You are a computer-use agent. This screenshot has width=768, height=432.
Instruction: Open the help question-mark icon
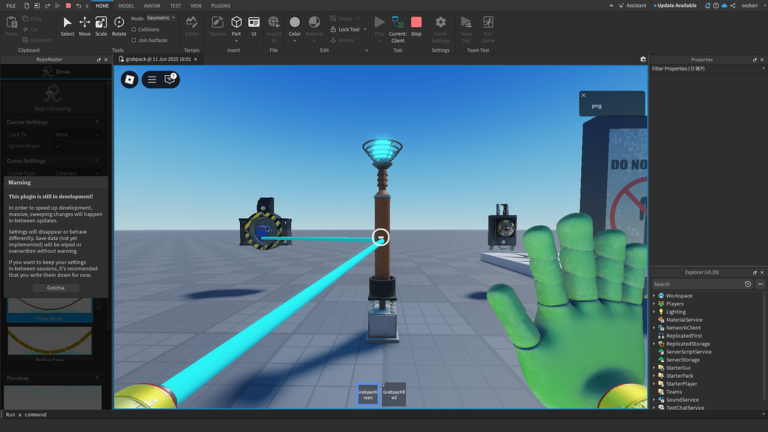(x=716, y=5)
